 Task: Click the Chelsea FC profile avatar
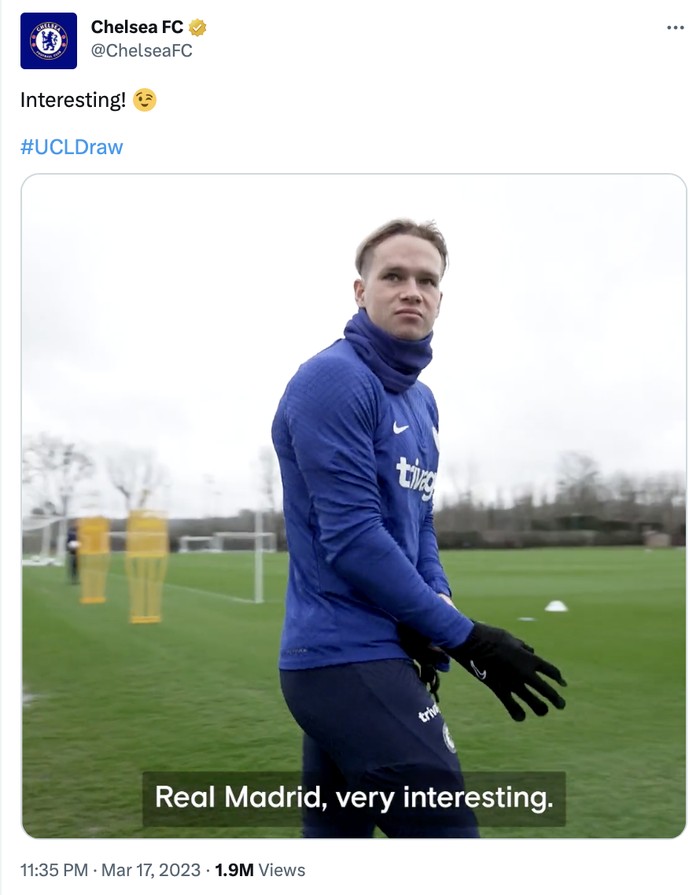(x=48, y=41)
